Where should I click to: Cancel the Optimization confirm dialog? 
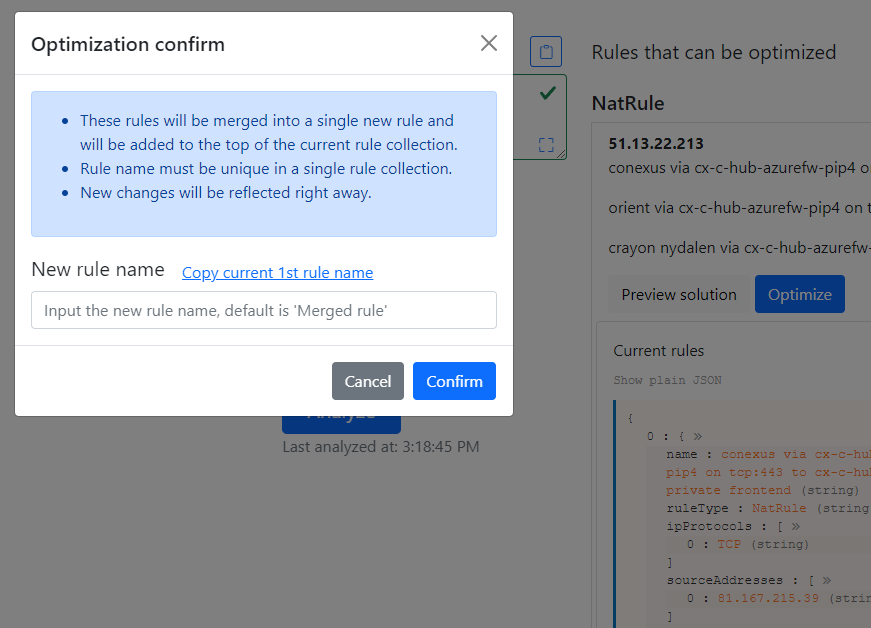(x=367, y=381)
